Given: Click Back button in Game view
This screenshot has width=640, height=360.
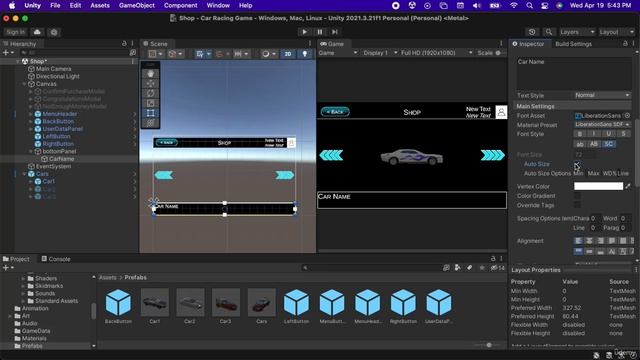Looking at the screenshot, I should point(335,111).
